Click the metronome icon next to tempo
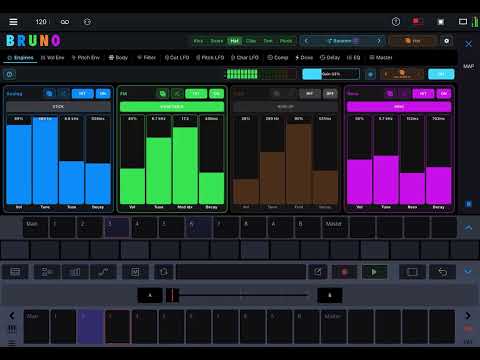 87,22
